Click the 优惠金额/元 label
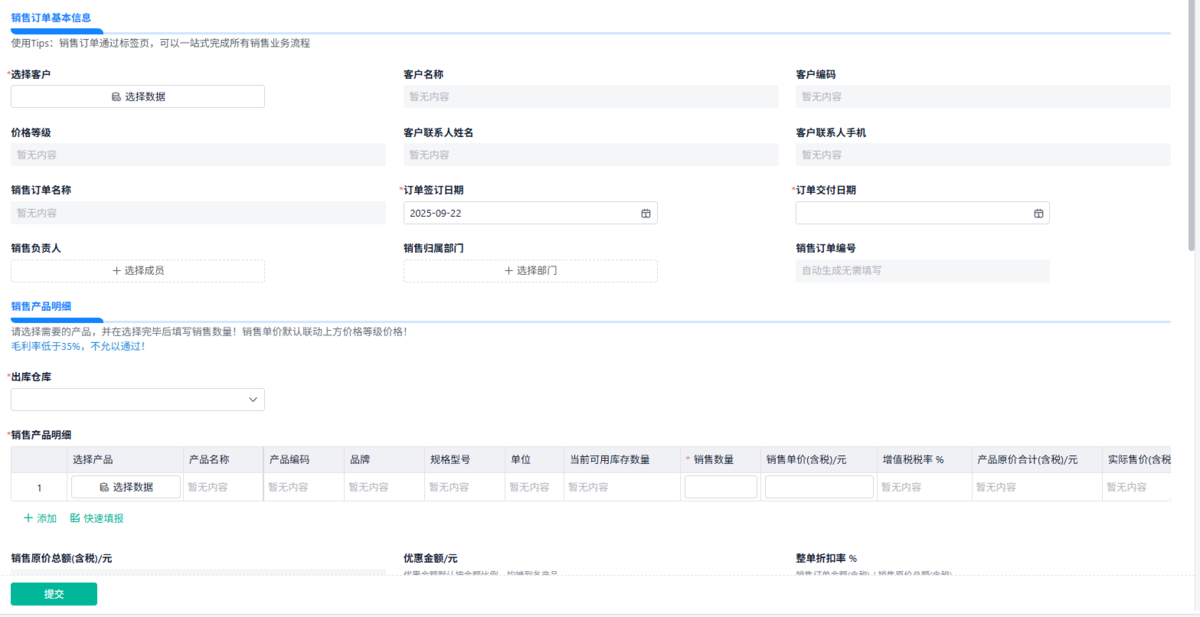 point(430,558)
